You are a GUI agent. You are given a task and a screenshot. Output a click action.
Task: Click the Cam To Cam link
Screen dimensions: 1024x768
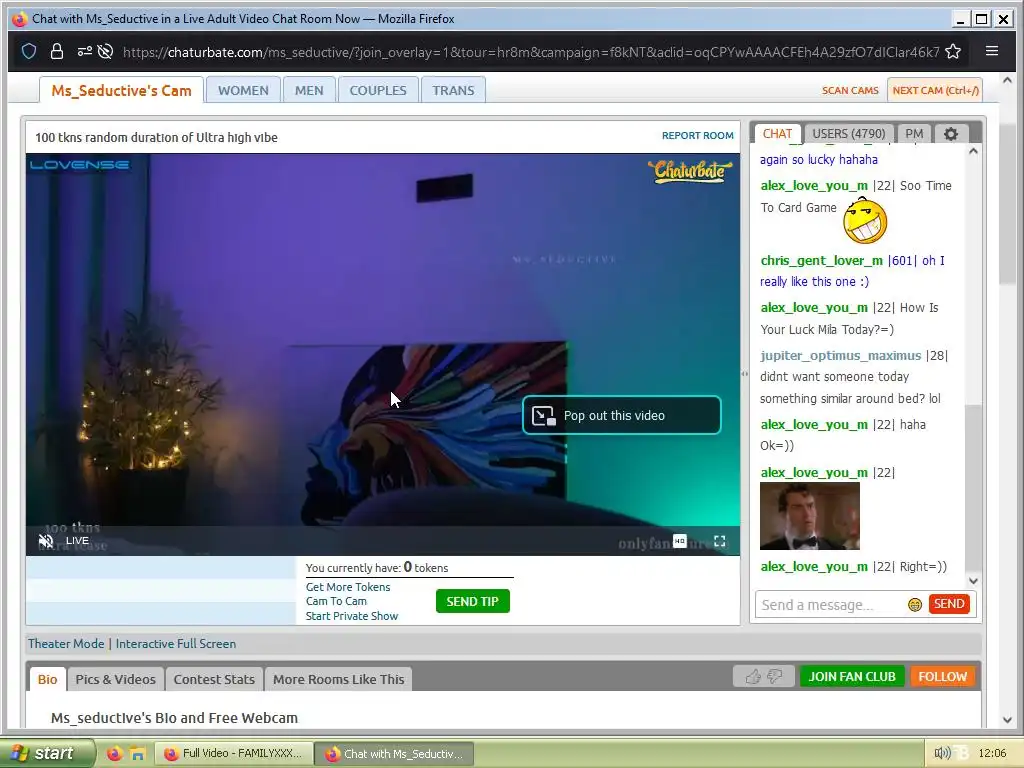tap(336, 601)
